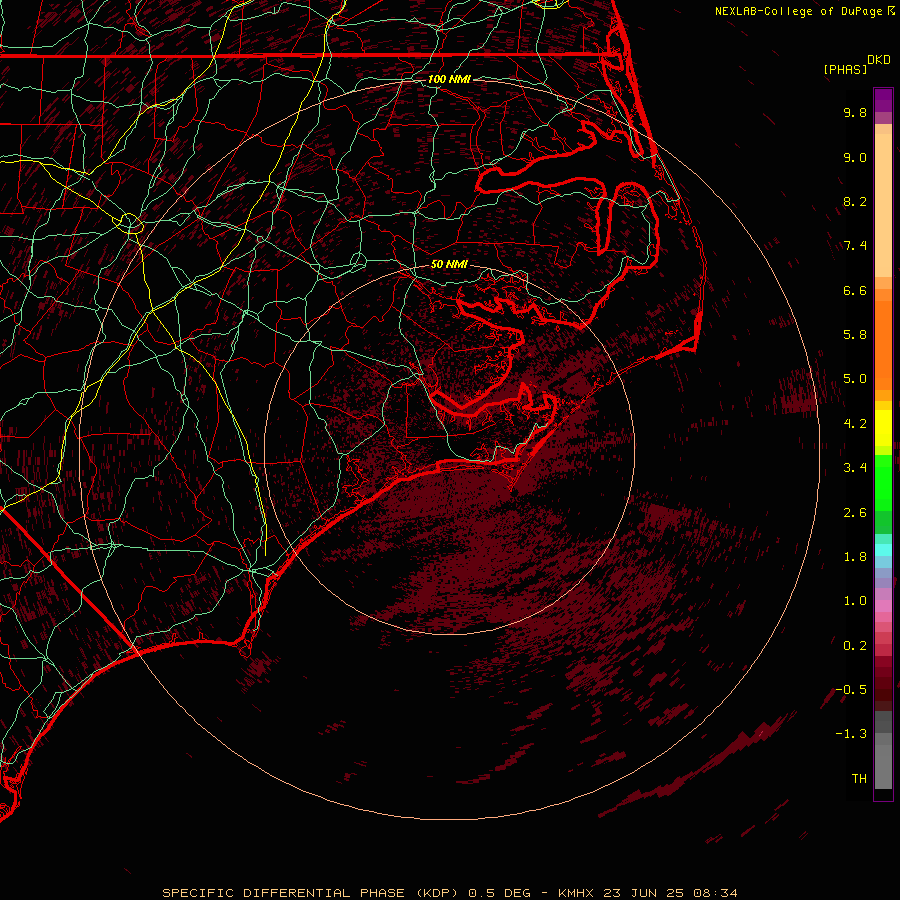Image resolution: width=900 pixels, height=900 pixels.
Task: Click the -0.5 value on color scale
Action: 851,690
